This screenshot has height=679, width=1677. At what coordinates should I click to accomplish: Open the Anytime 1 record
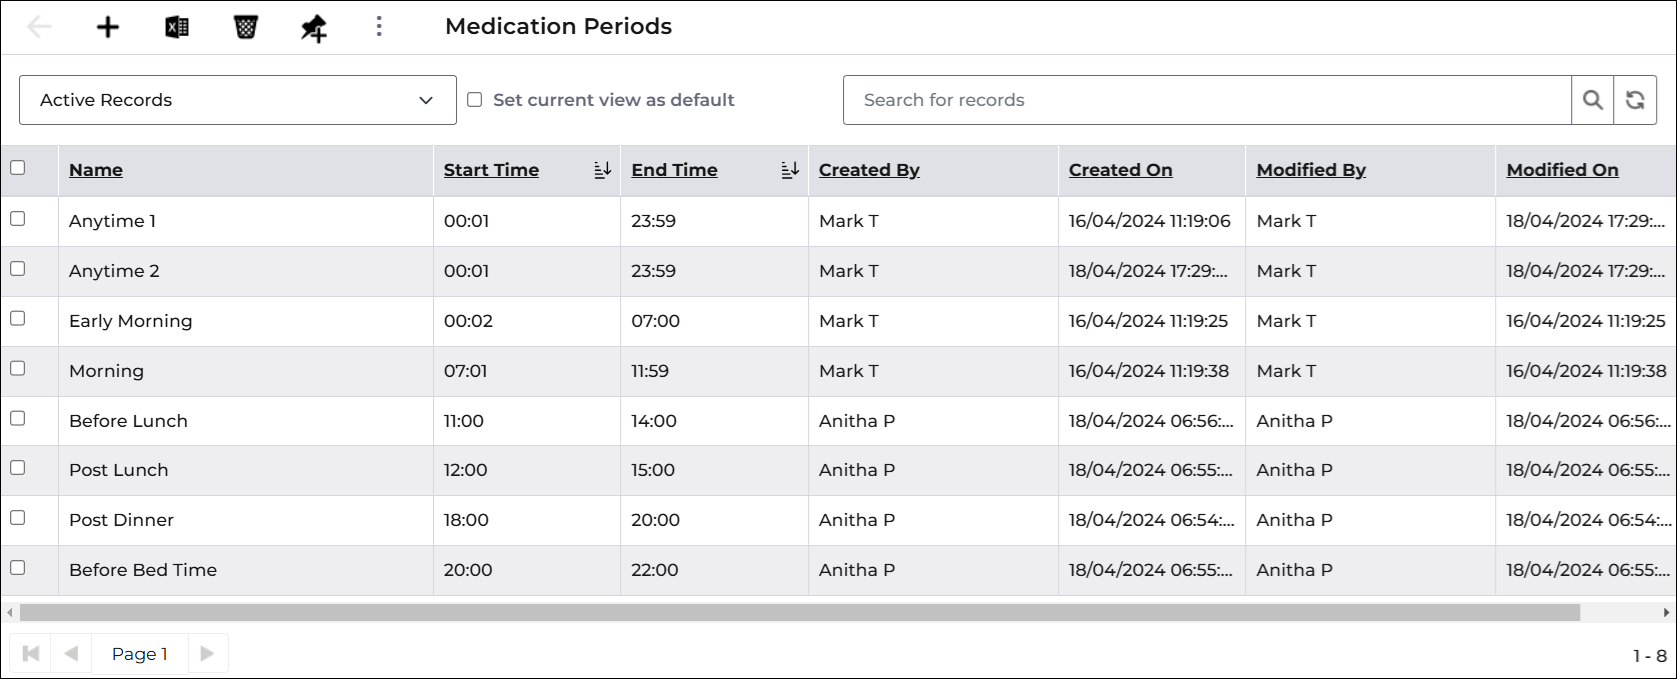112,221
